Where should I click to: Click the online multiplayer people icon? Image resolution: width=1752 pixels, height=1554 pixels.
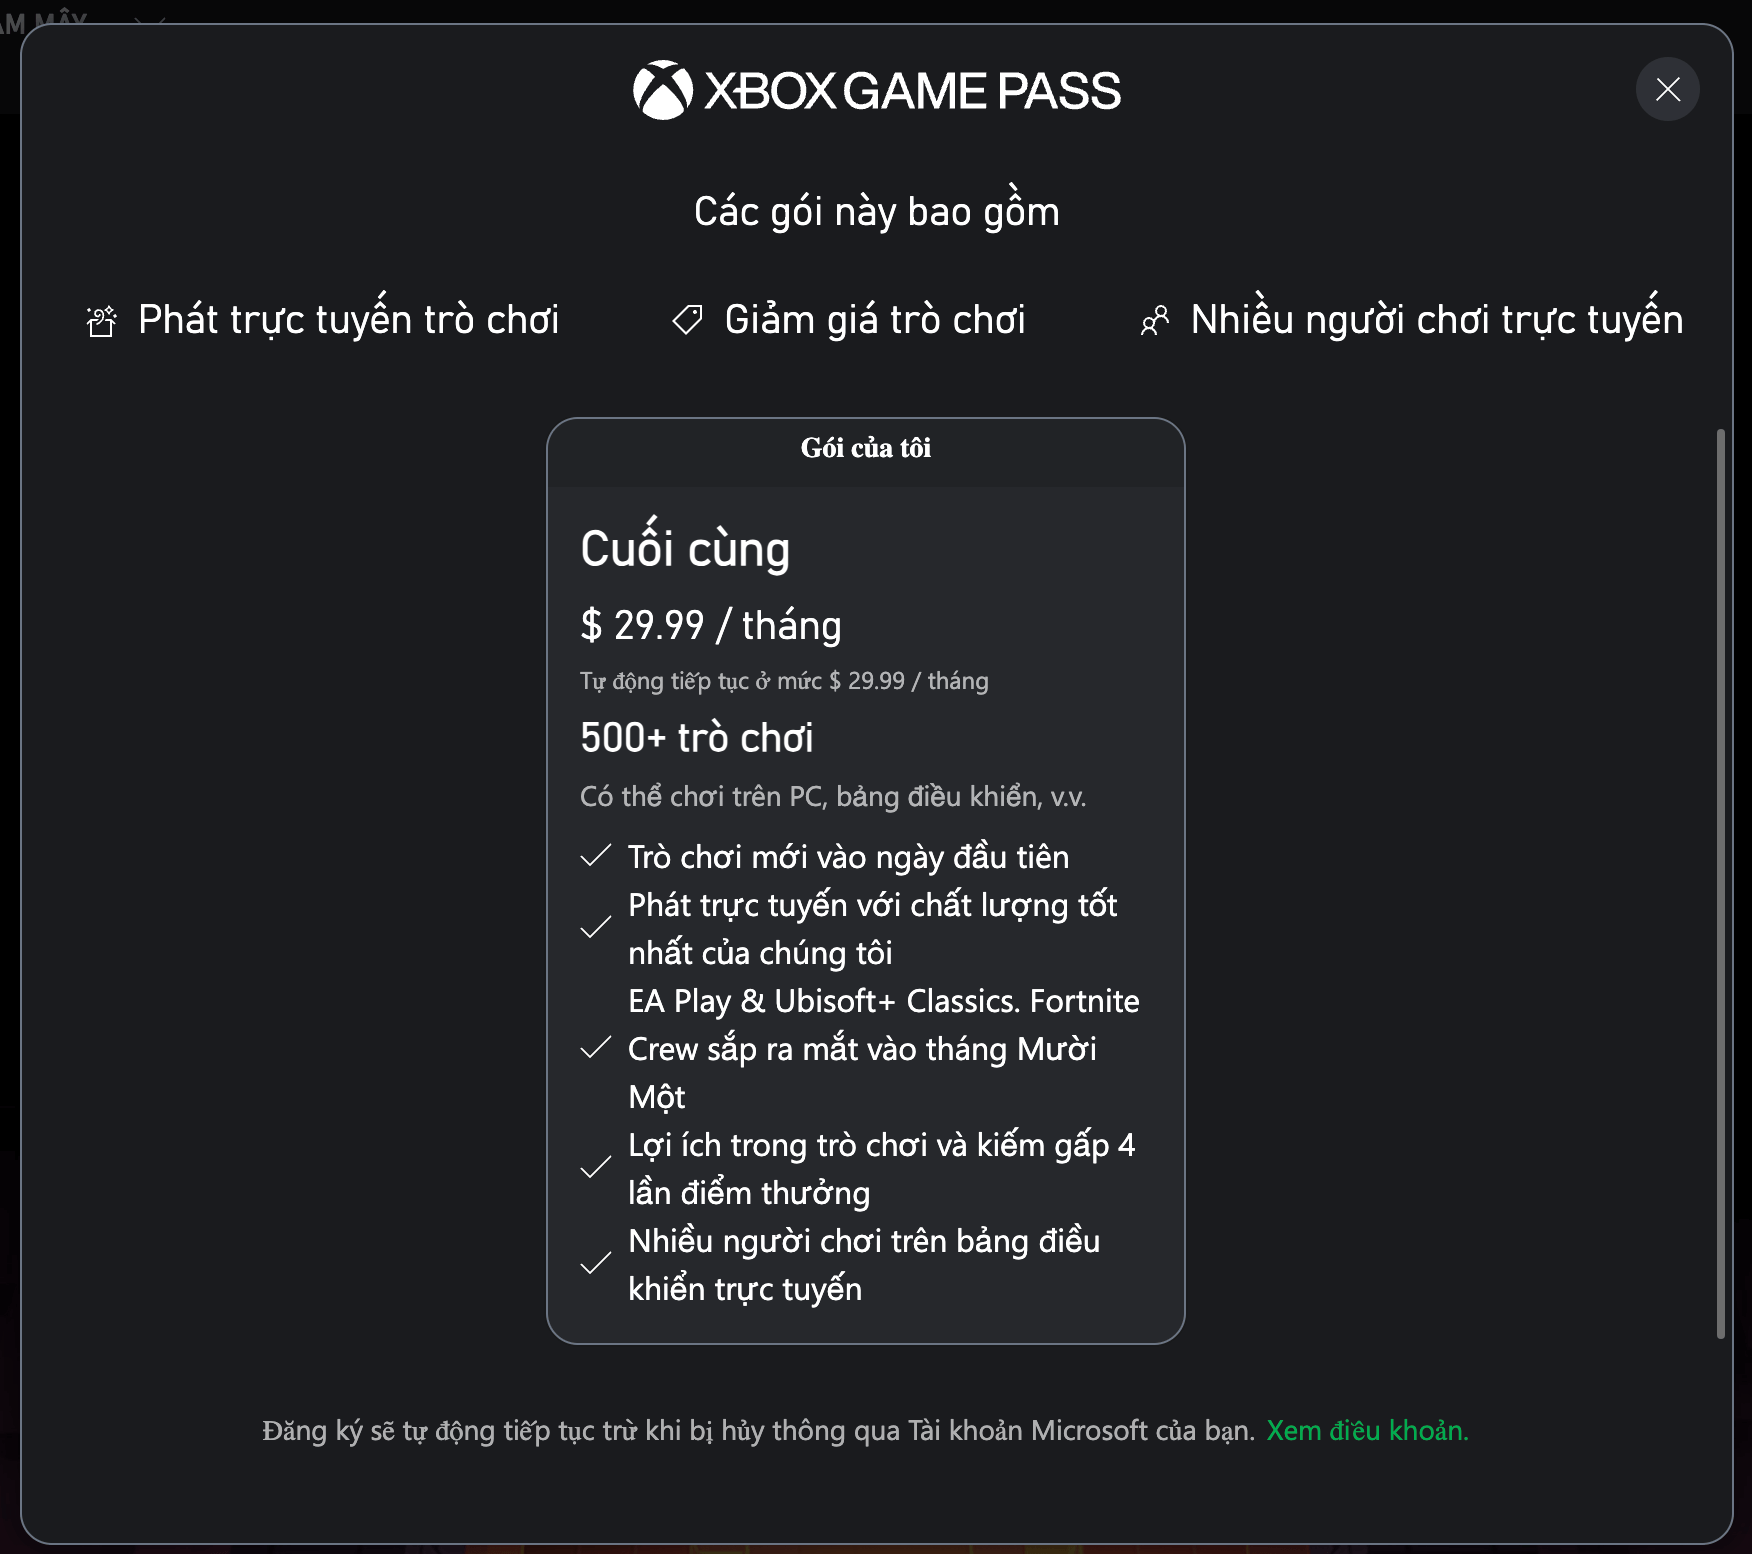(1155, 321)
